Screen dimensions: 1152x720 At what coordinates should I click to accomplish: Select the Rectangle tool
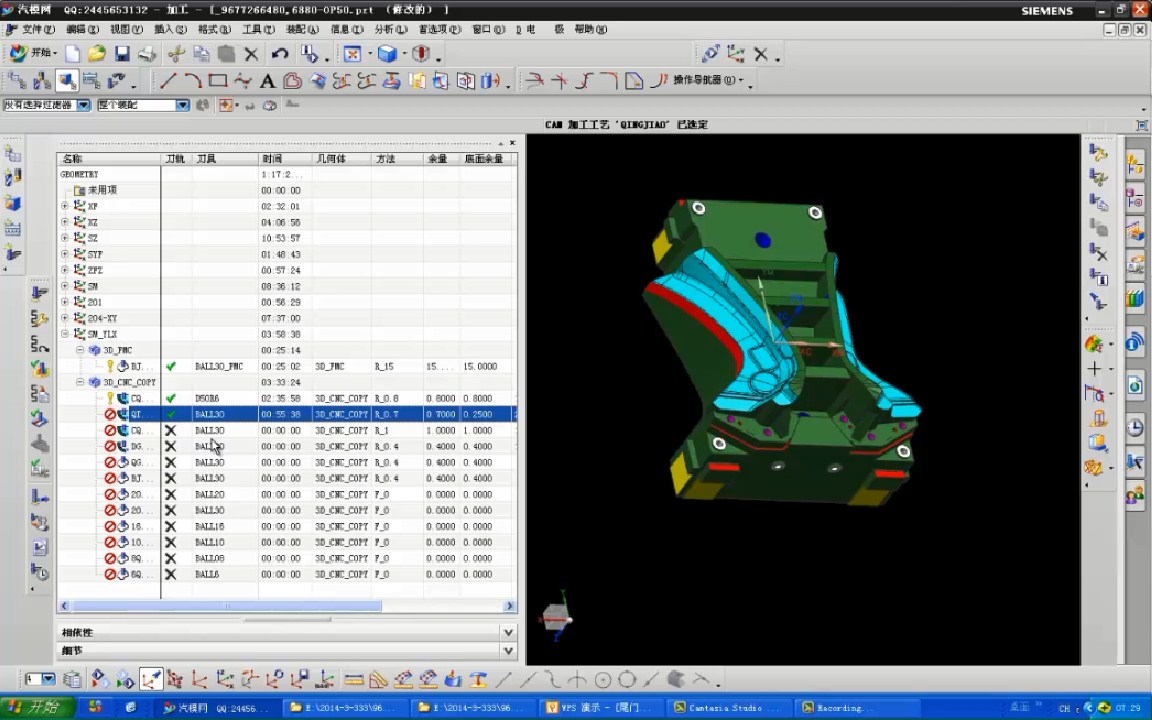(x=217, y=81)
